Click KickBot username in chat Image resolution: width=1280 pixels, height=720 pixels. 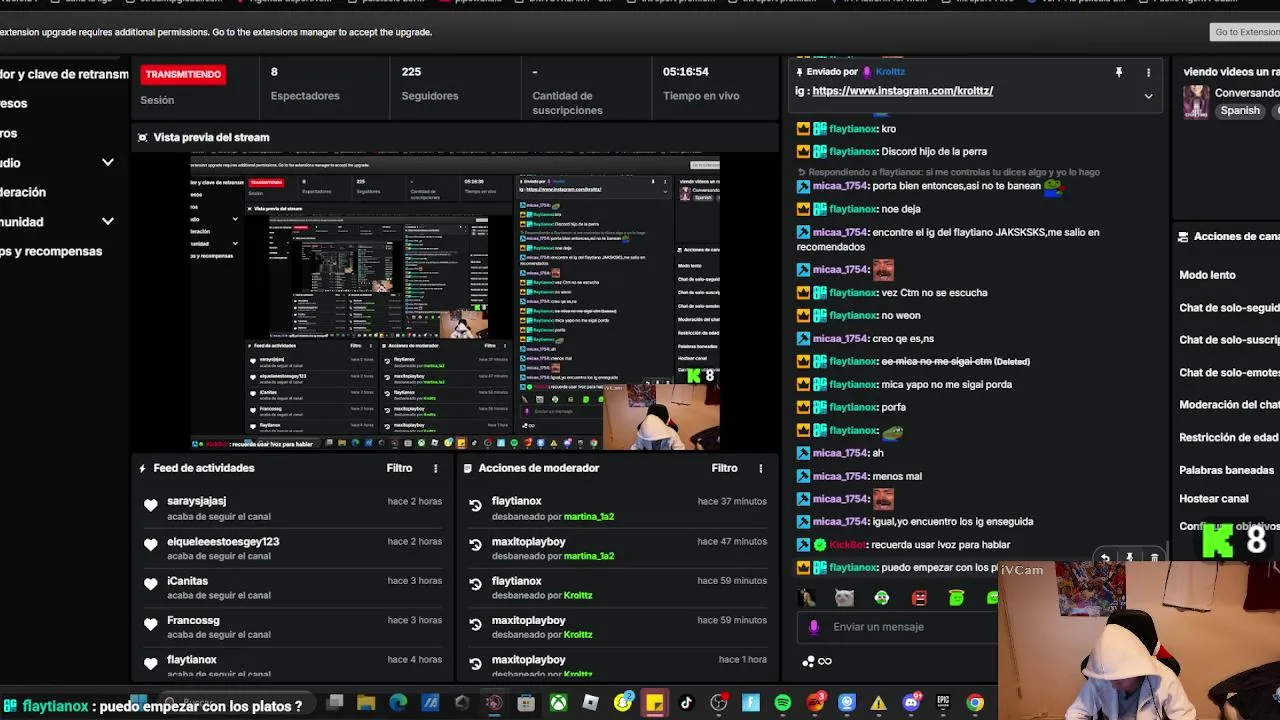coord(847,545)
